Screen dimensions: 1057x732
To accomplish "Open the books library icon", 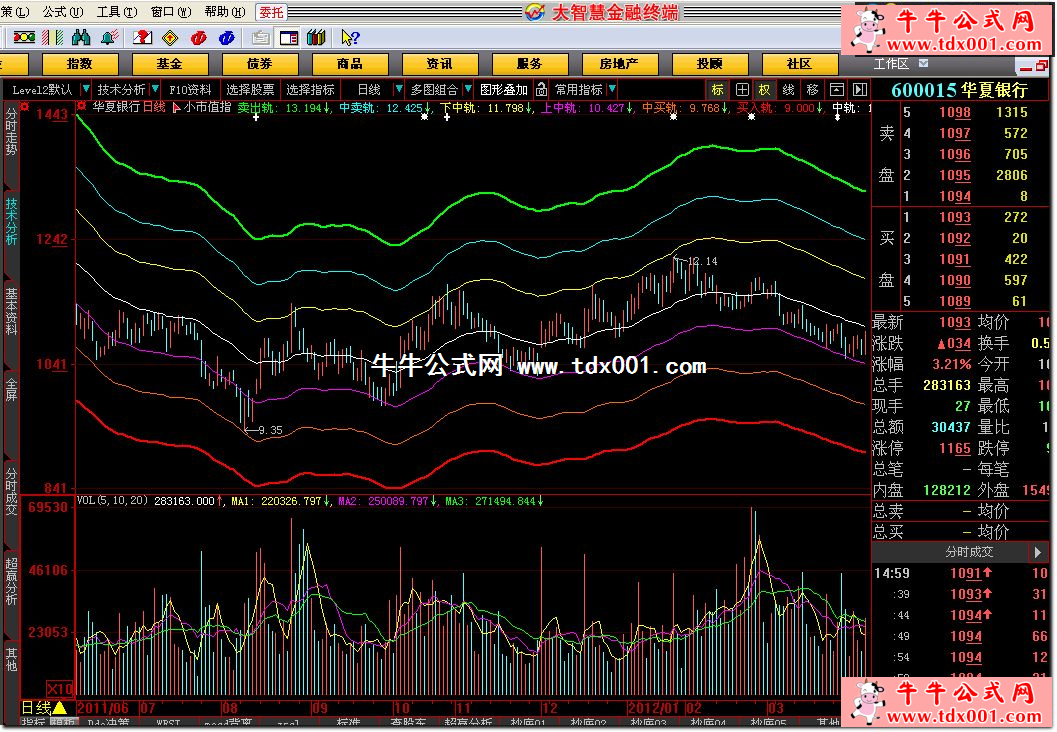I will click(316, 38).
